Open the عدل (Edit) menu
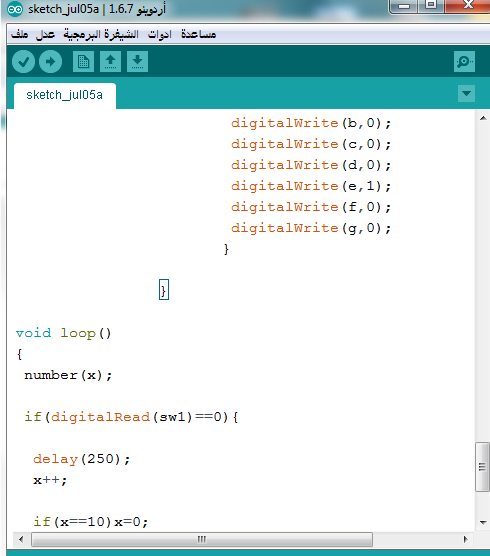Image resolution: width=490 pixels, height=556 pixels. (45, 34)
